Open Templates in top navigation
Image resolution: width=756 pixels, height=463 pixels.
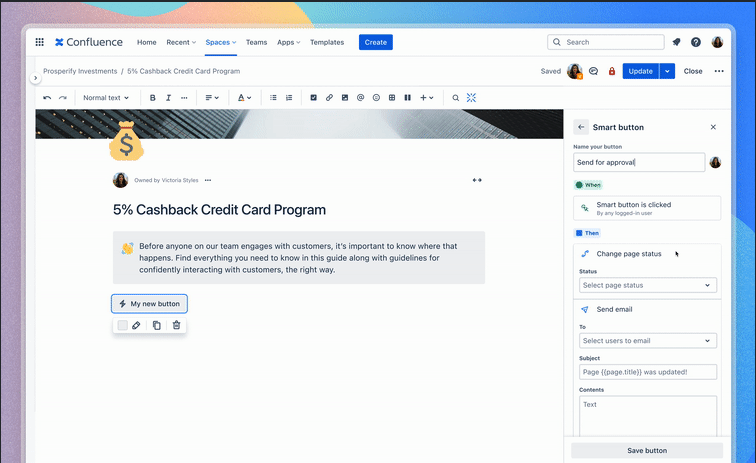327,42
